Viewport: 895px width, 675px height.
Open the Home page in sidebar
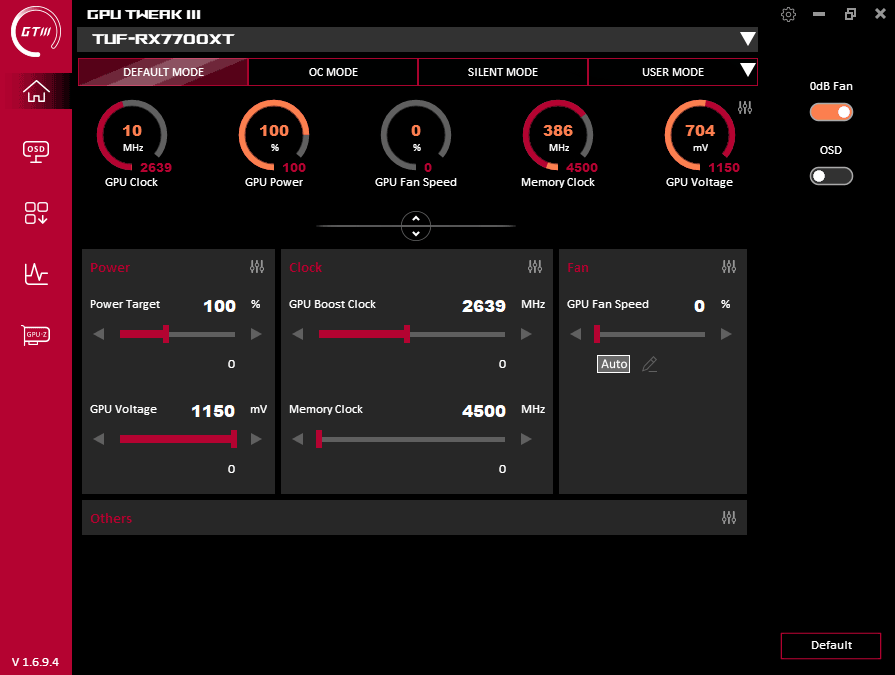tap(36, 91)
